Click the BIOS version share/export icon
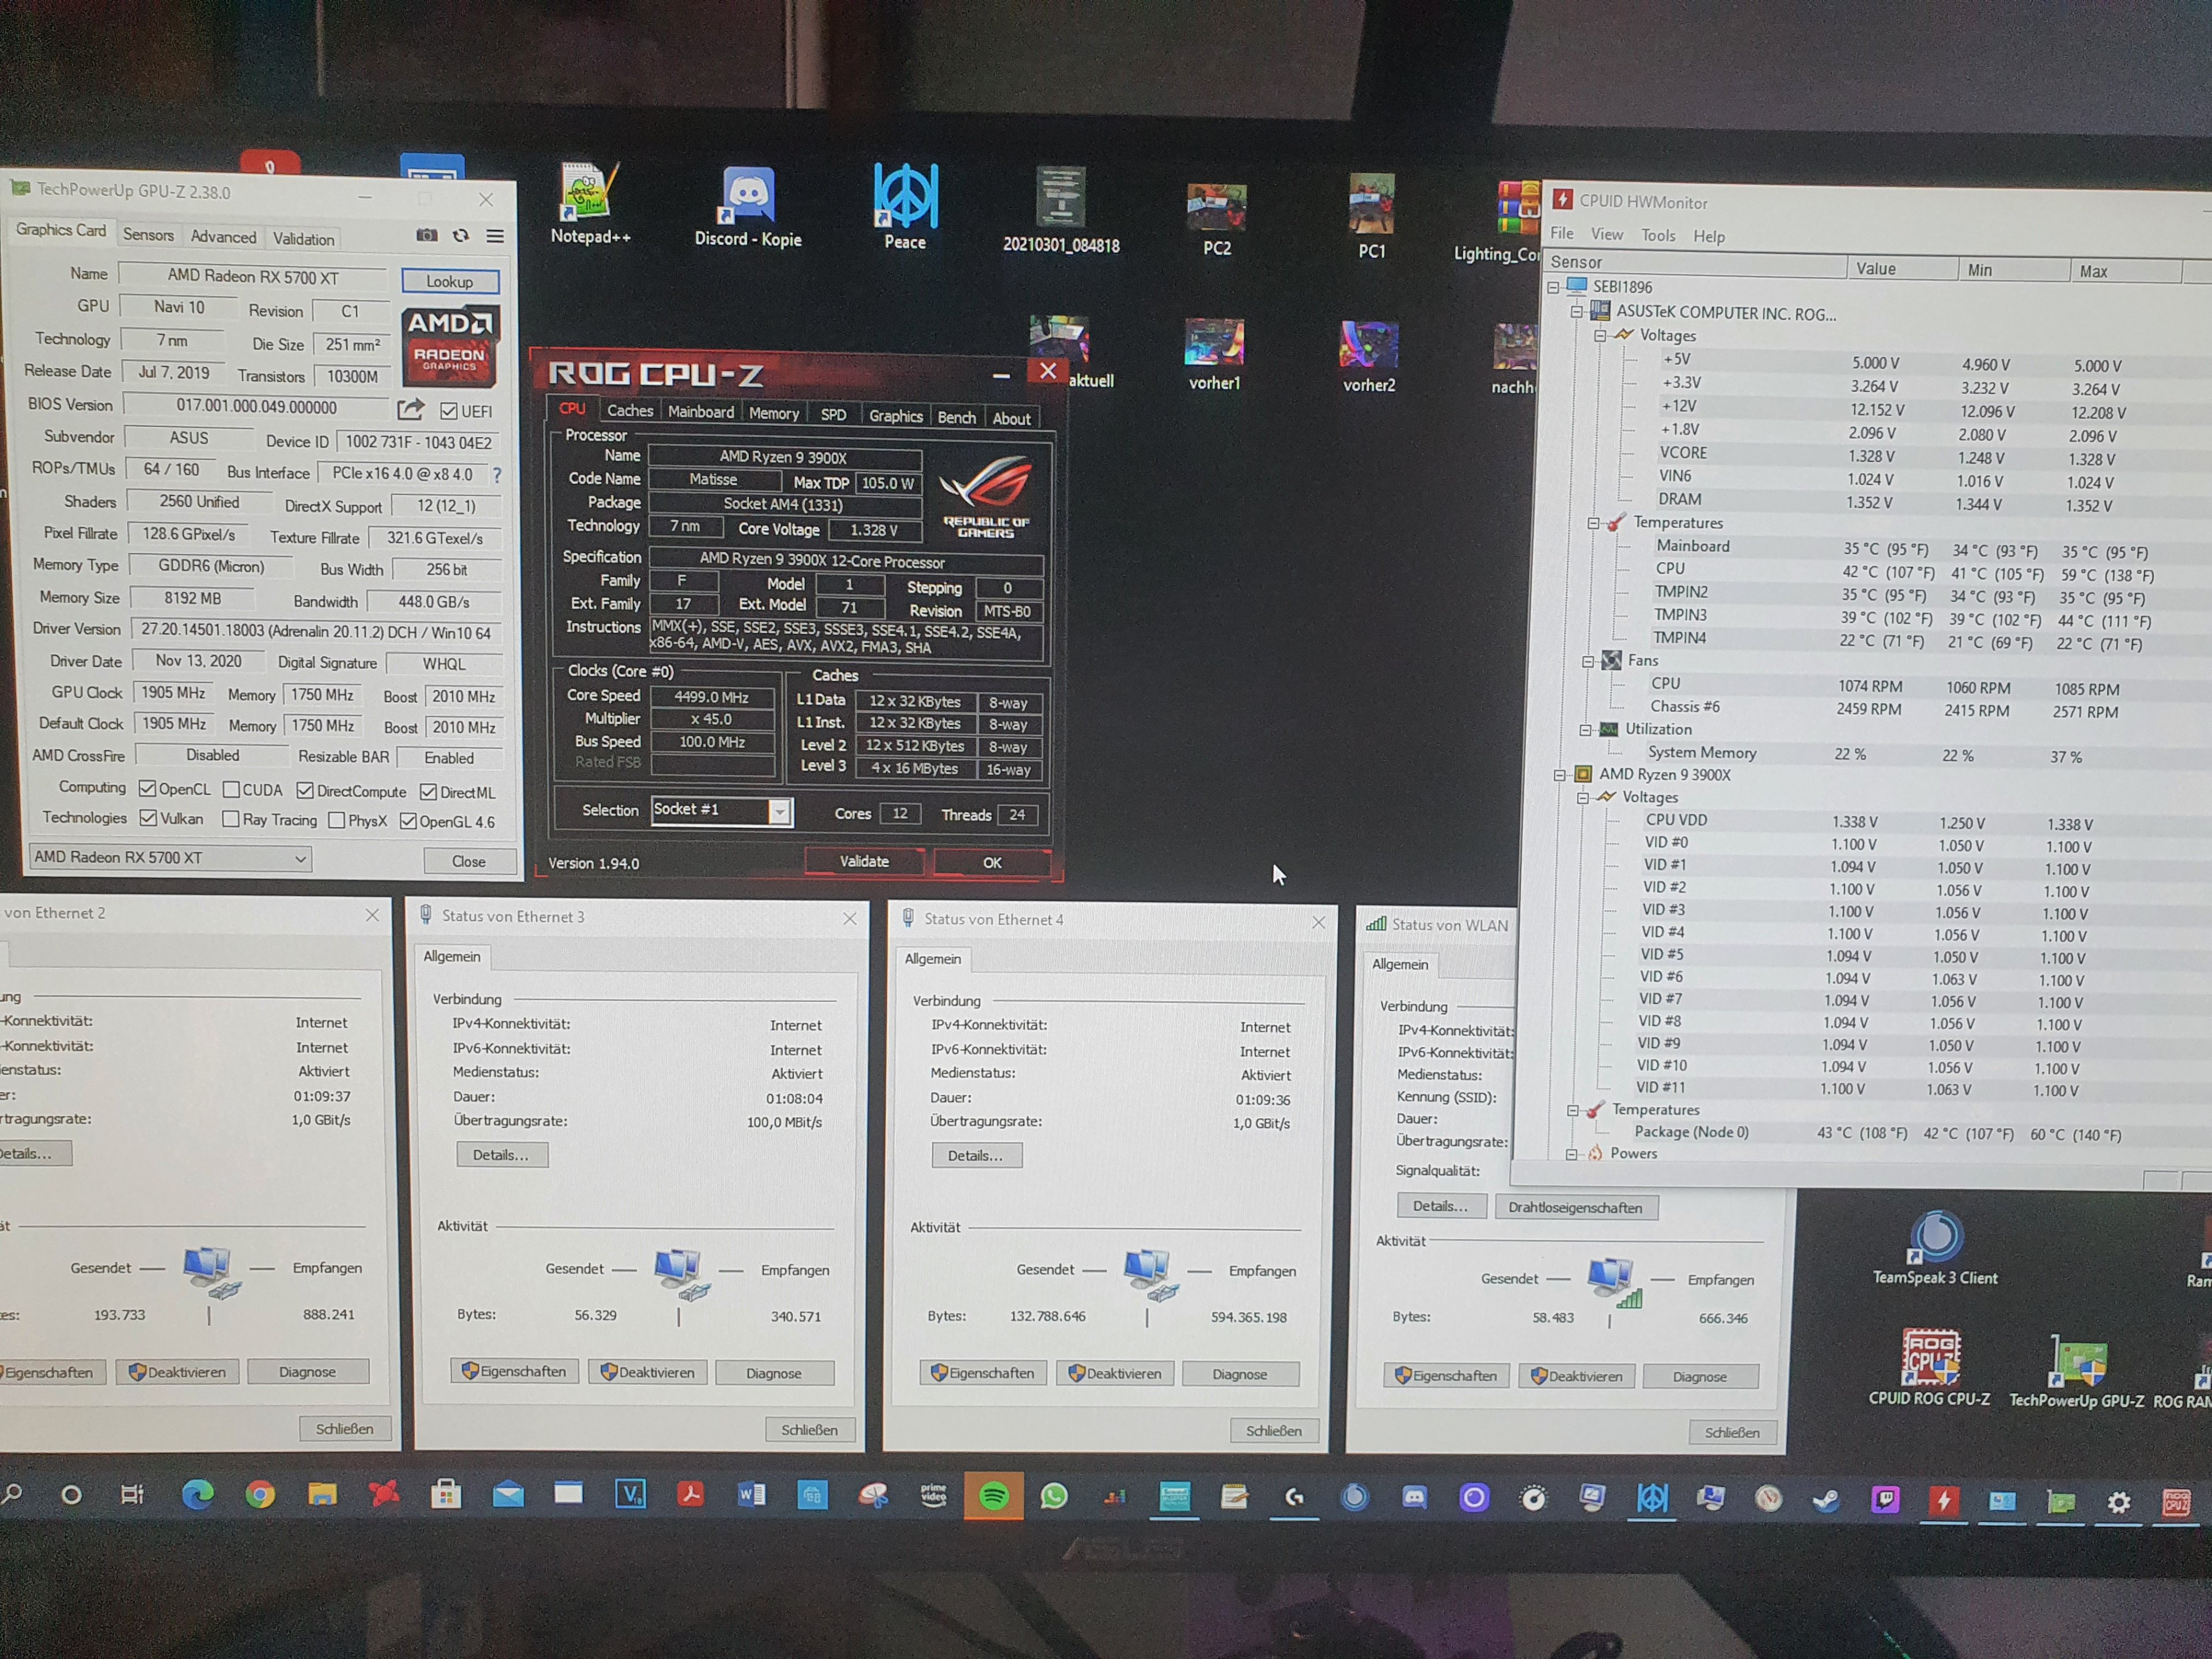The height and width of the screenshot is (1659, 2212). [410, 409]
